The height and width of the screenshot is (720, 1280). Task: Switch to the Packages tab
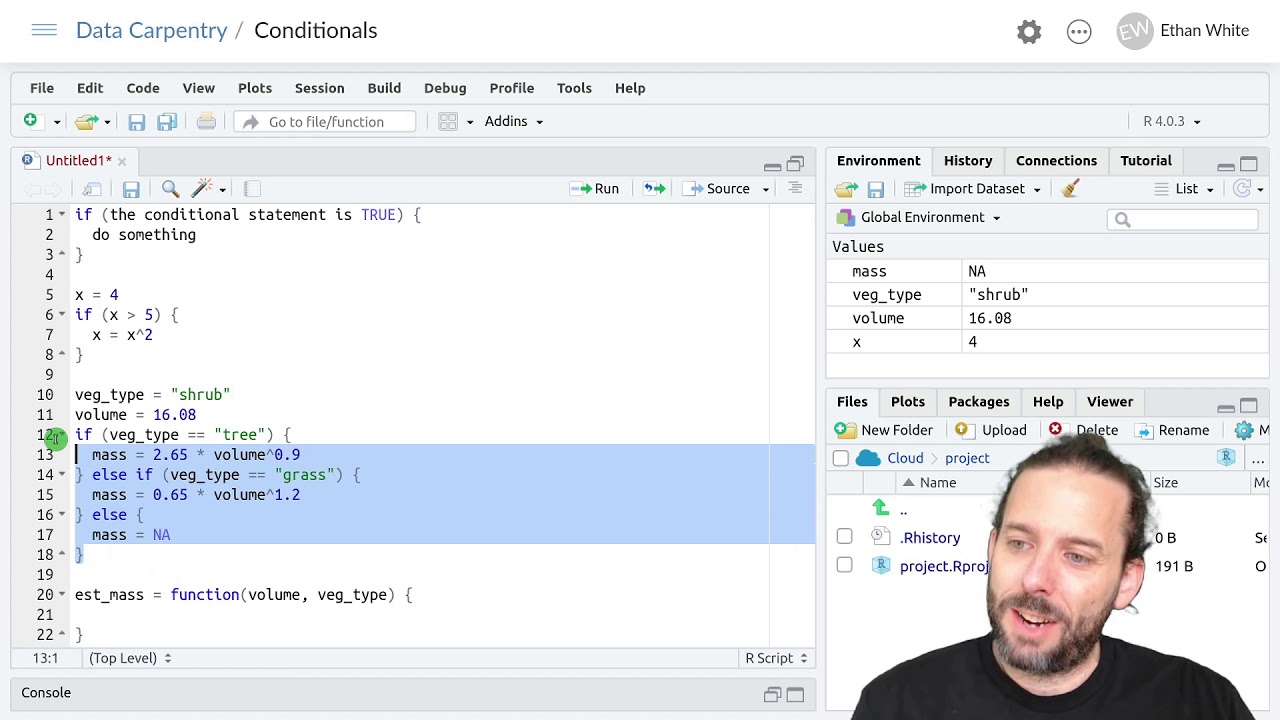tap(979, 402)
